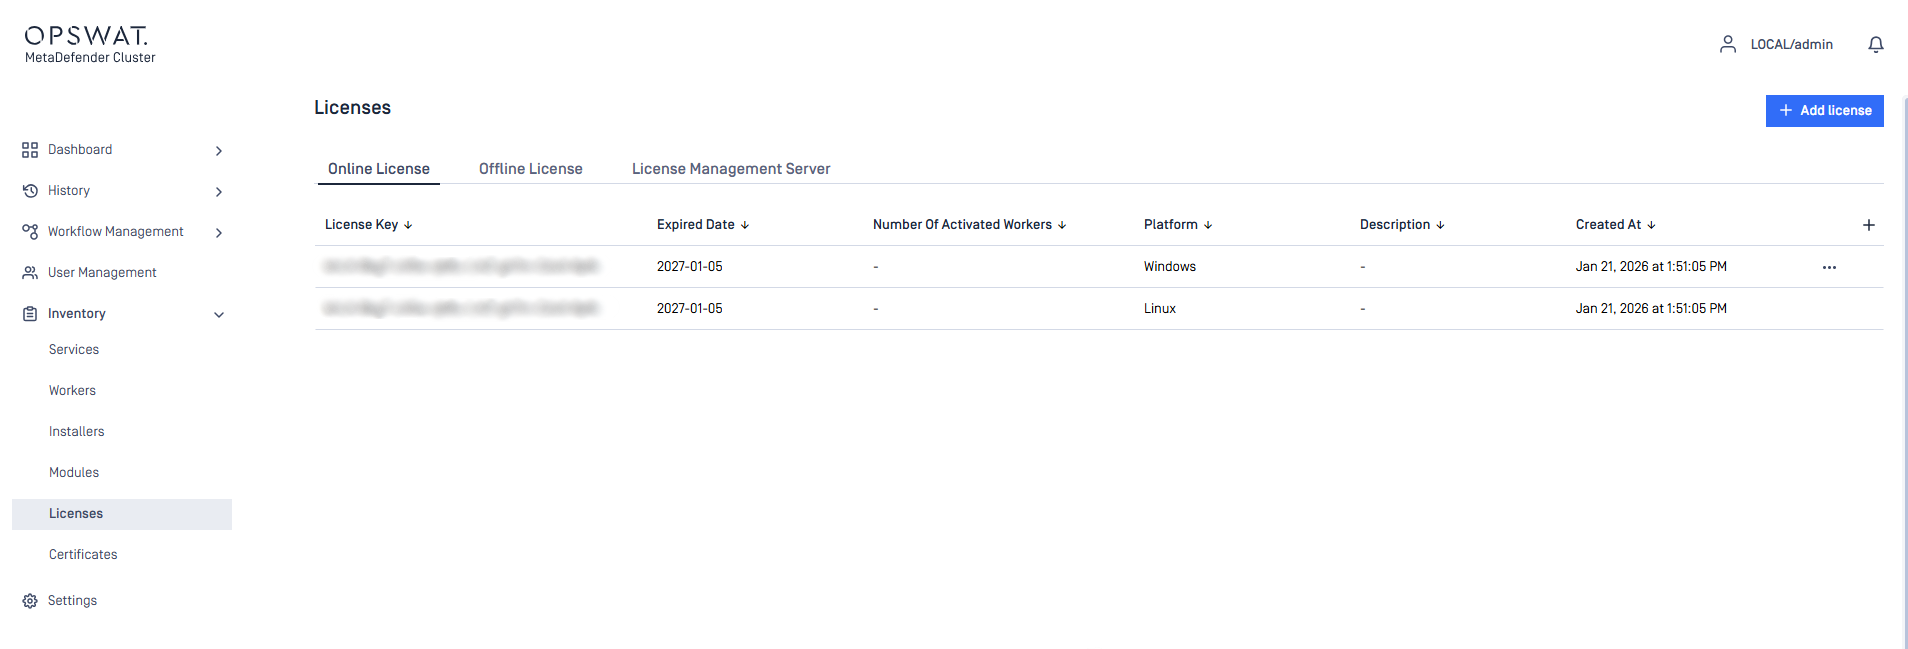
Task: Open Workers under Inventory
Action: pyautogui.click(x=72, y=391)
